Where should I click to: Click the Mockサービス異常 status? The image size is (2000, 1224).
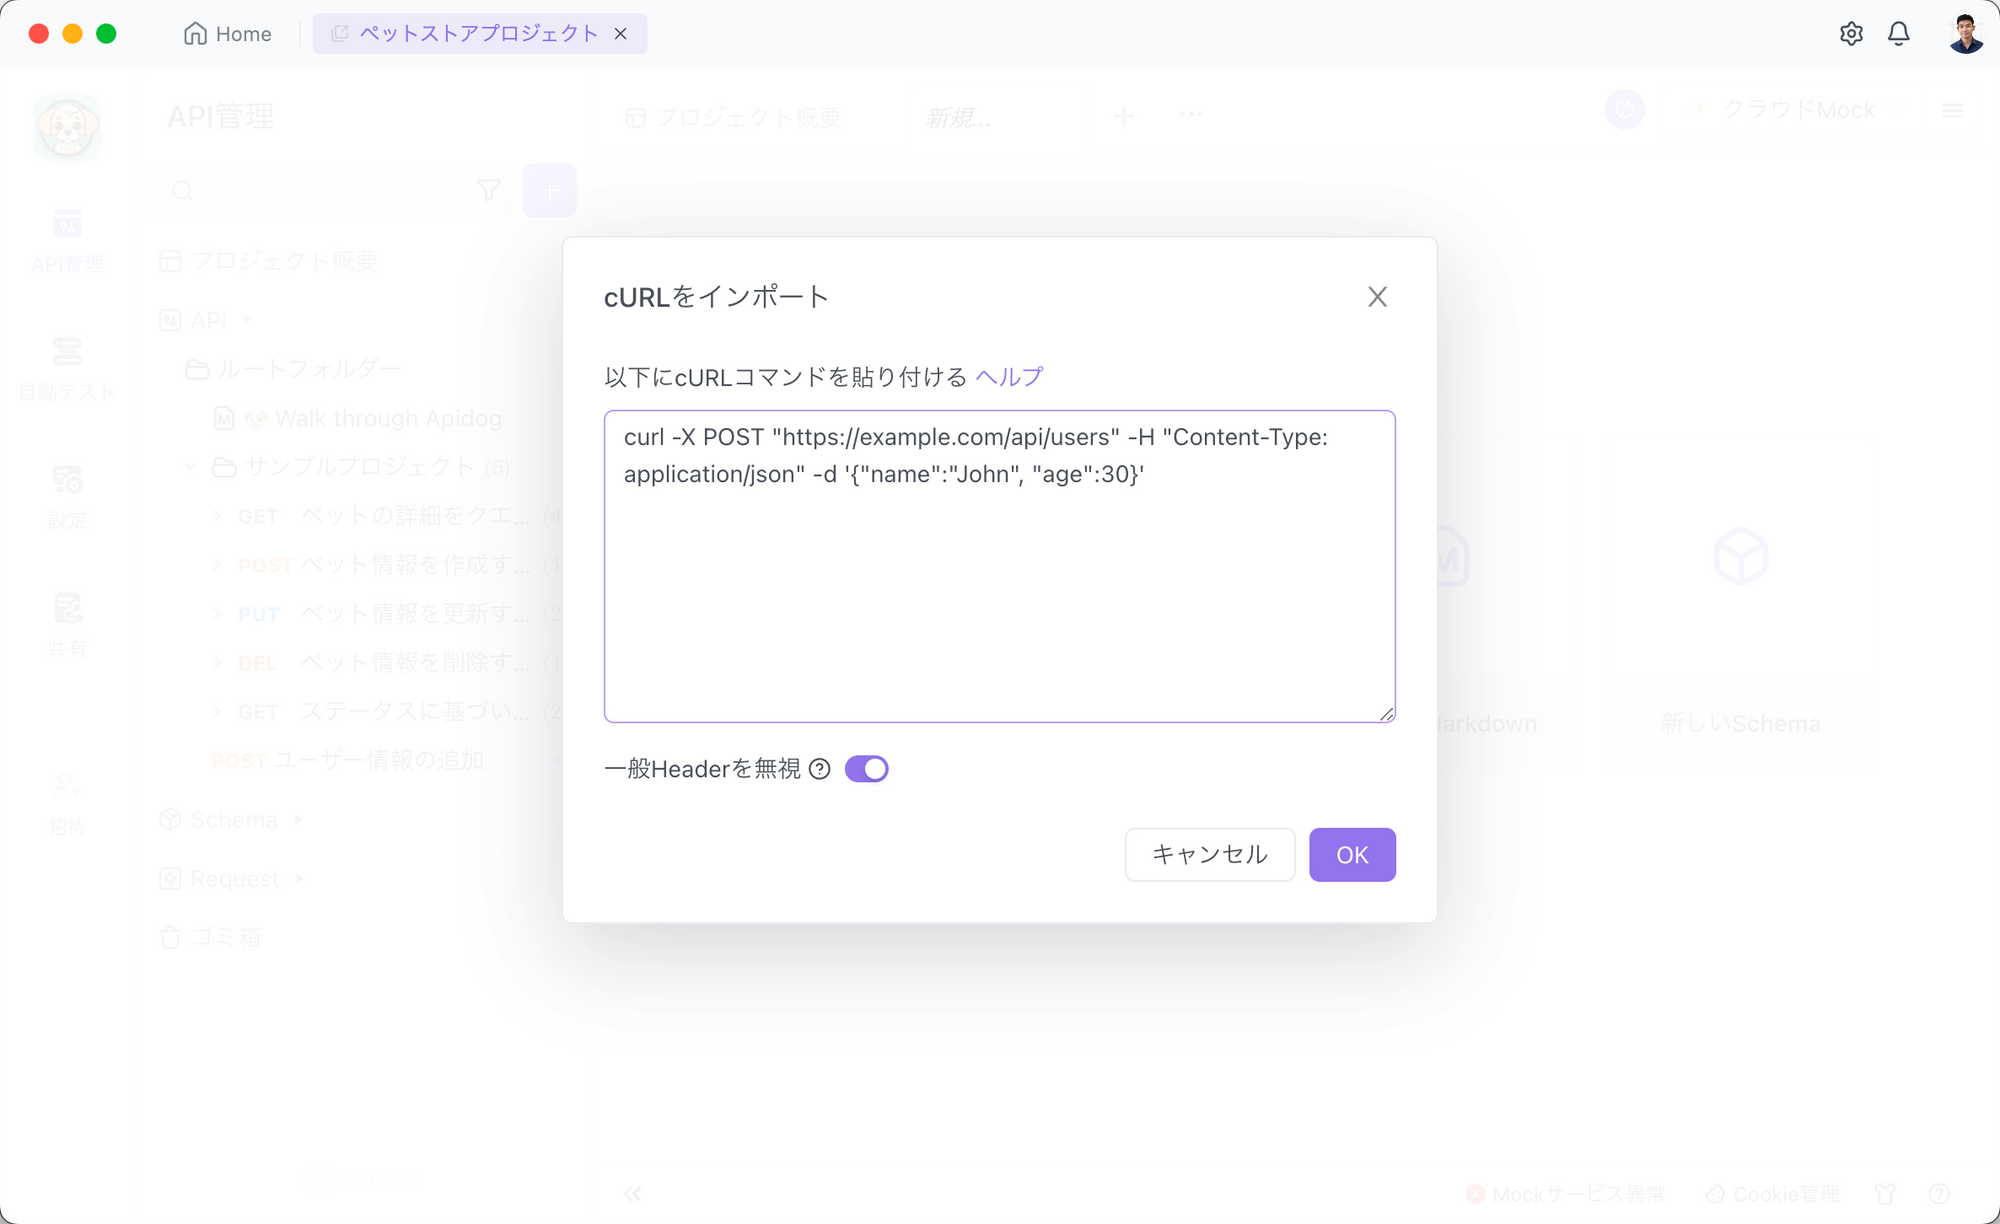coord(1565,1194)
